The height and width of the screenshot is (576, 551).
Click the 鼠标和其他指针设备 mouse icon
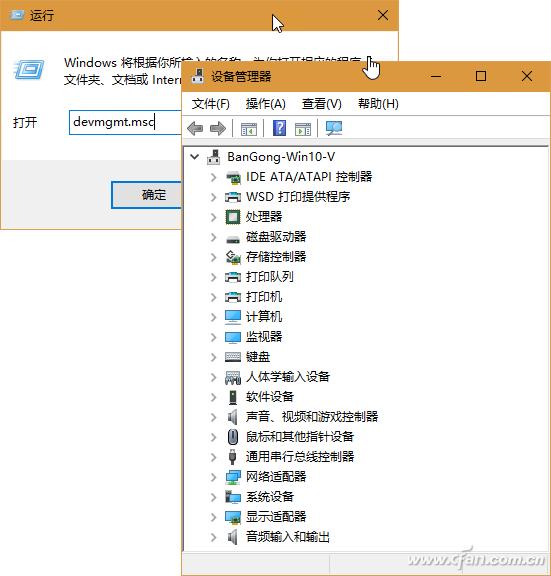click(x=233, y=437)
